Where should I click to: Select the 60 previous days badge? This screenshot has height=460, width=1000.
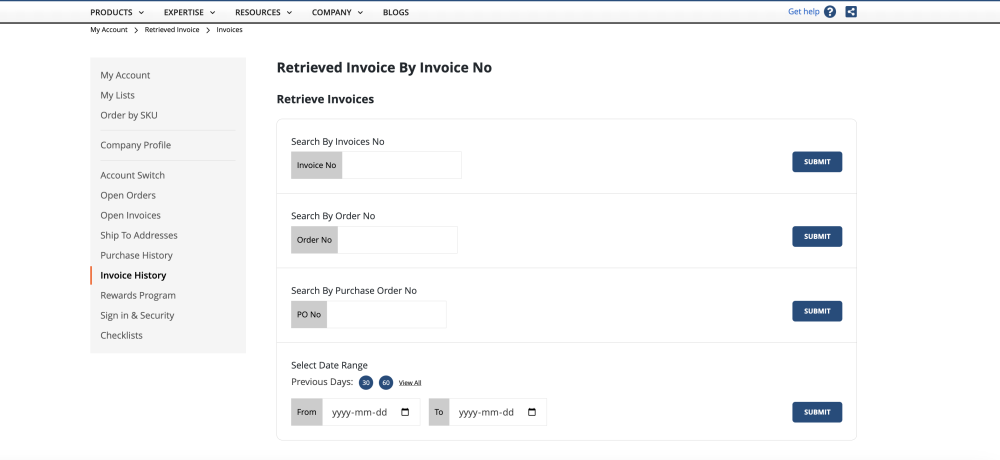click(x=386, y=383)
